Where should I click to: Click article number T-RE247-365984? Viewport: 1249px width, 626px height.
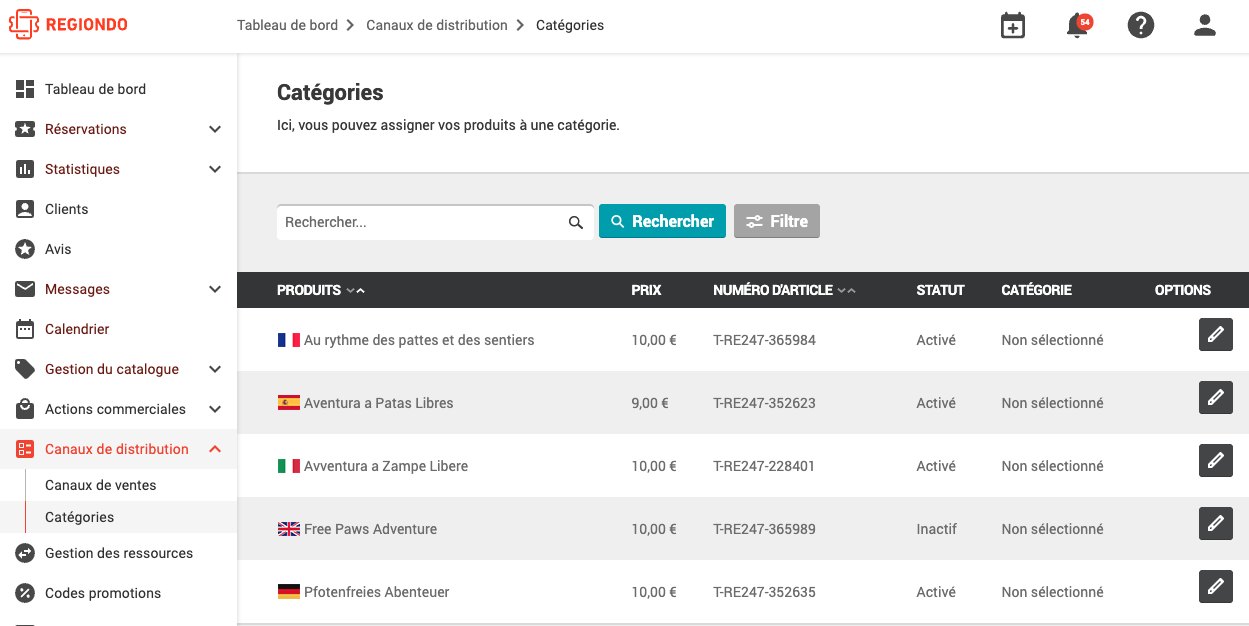pyautogui.click(x=764, y=340)
